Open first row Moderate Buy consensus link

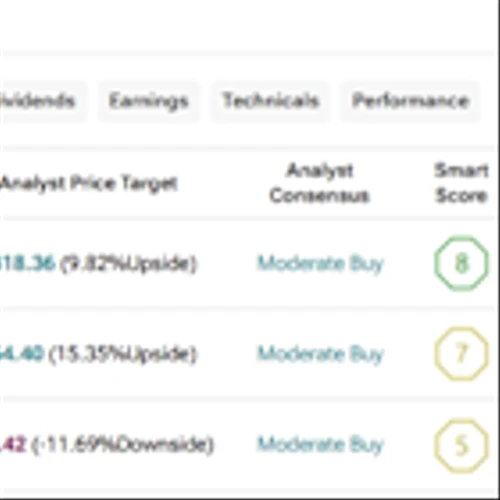click(x=321, y=264)
